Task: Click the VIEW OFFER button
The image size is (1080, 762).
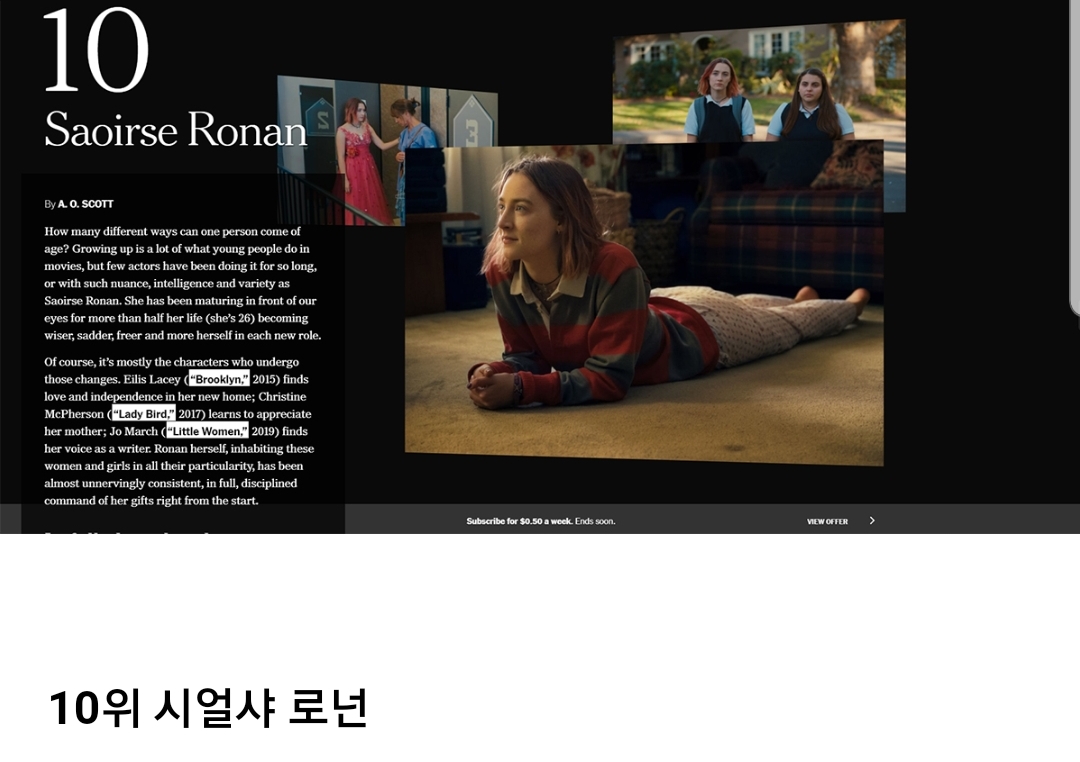Action: coord(827,522)
